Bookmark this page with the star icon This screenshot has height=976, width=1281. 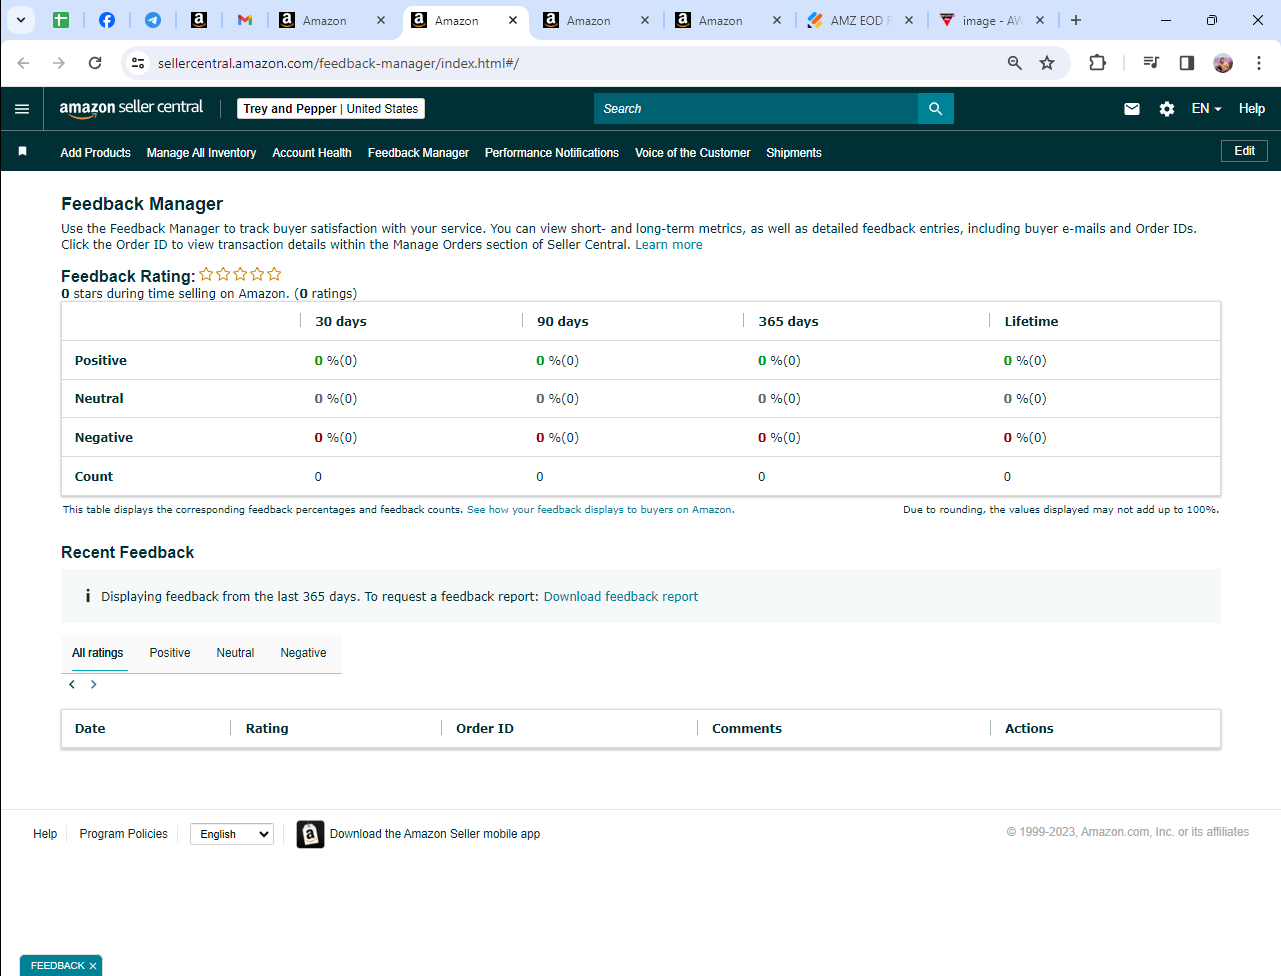tap(1047, 63)
